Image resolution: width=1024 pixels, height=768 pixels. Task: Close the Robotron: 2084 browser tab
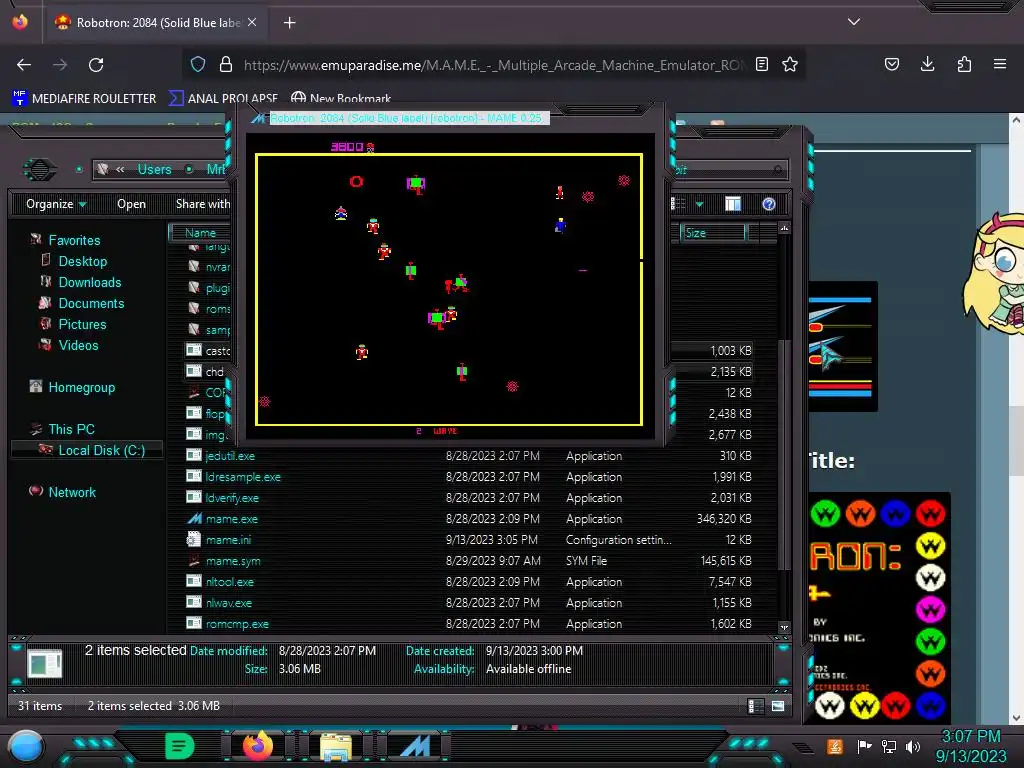pyautogui.click(x=252, y=22)
